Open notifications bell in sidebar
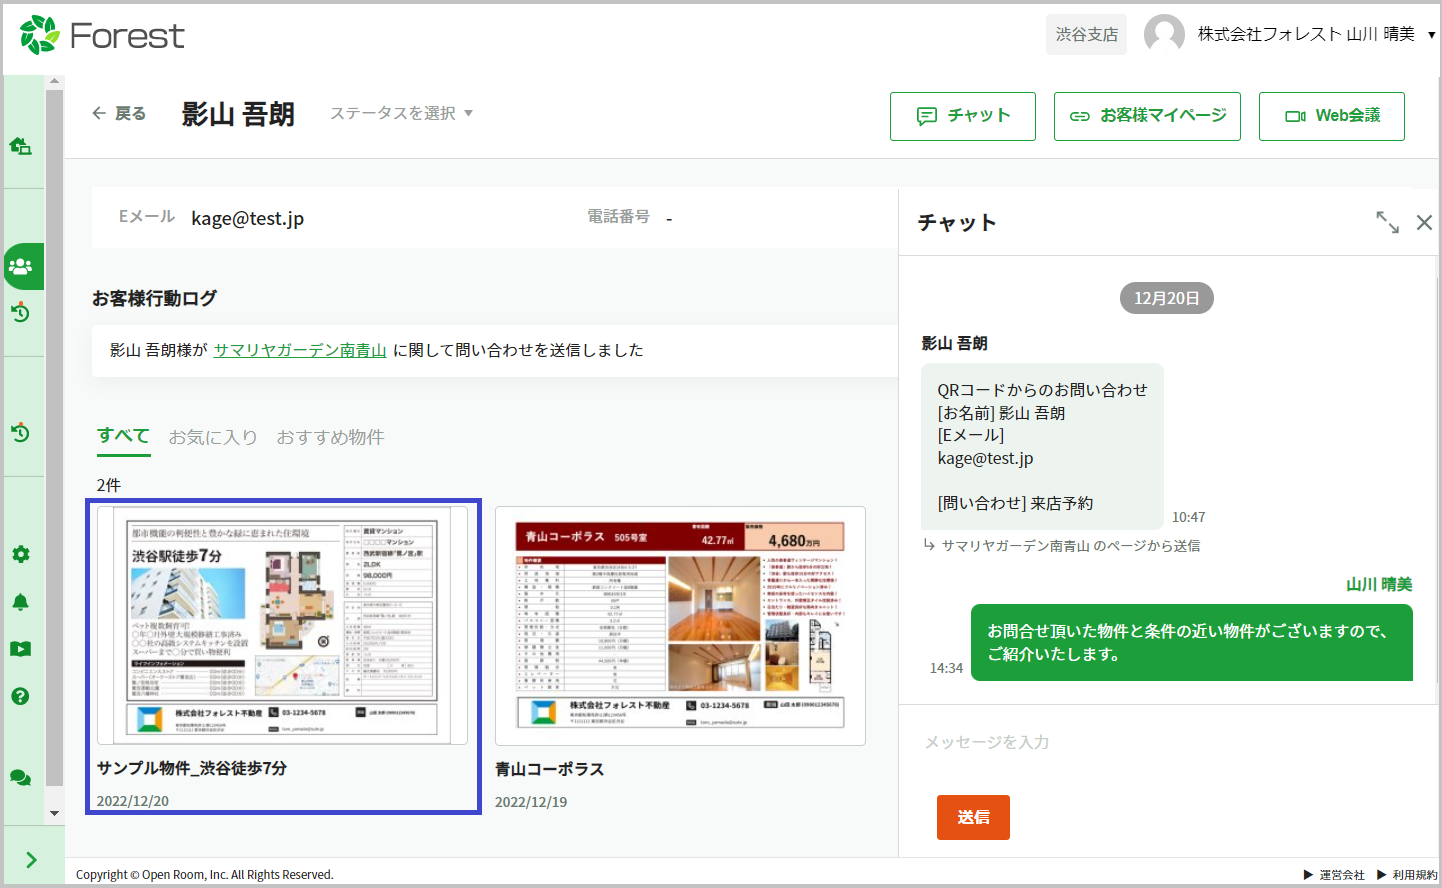Viewport: 1442px width, 888px height. pos(20,602)
